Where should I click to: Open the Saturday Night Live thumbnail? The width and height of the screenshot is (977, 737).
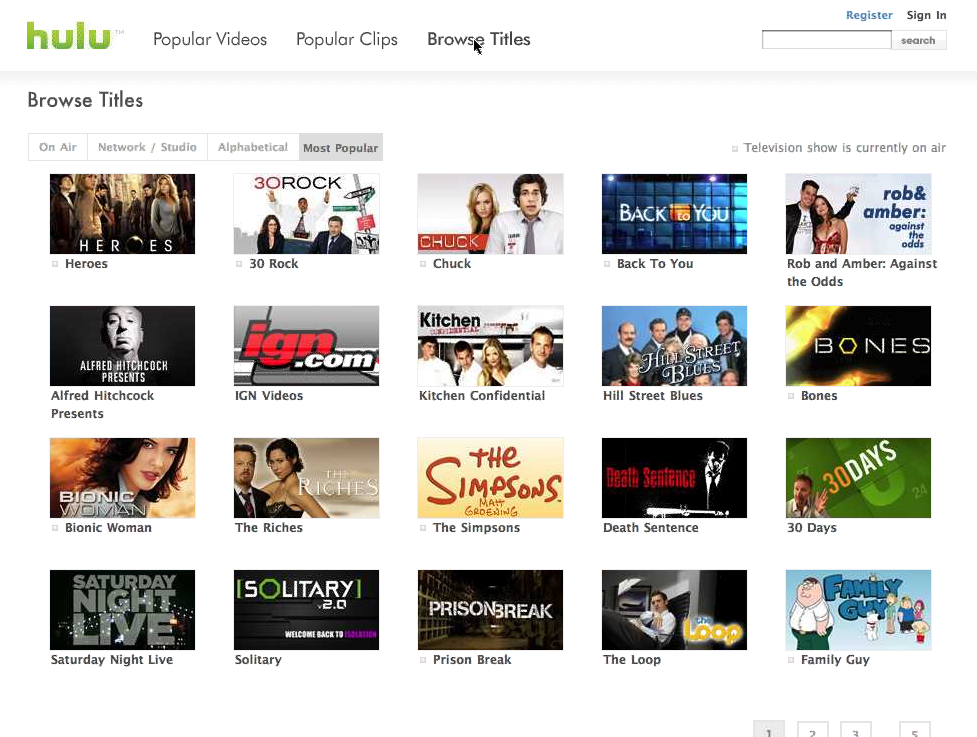point(122,610)
